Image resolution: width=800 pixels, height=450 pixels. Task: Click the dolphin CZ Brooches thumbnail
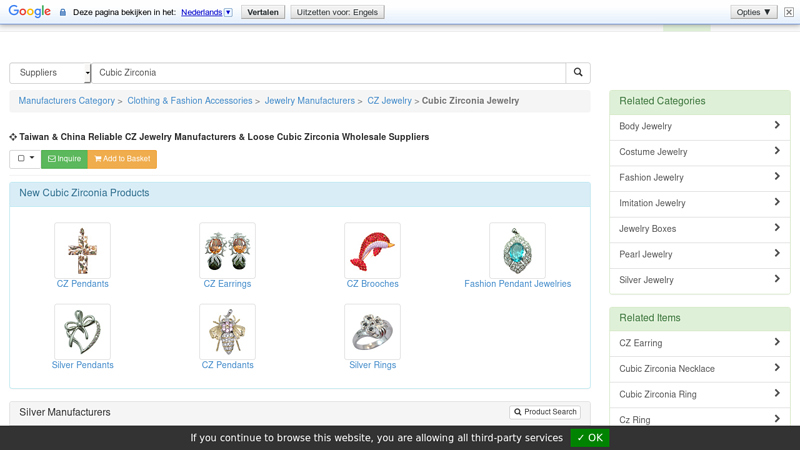tap(372, 250)
